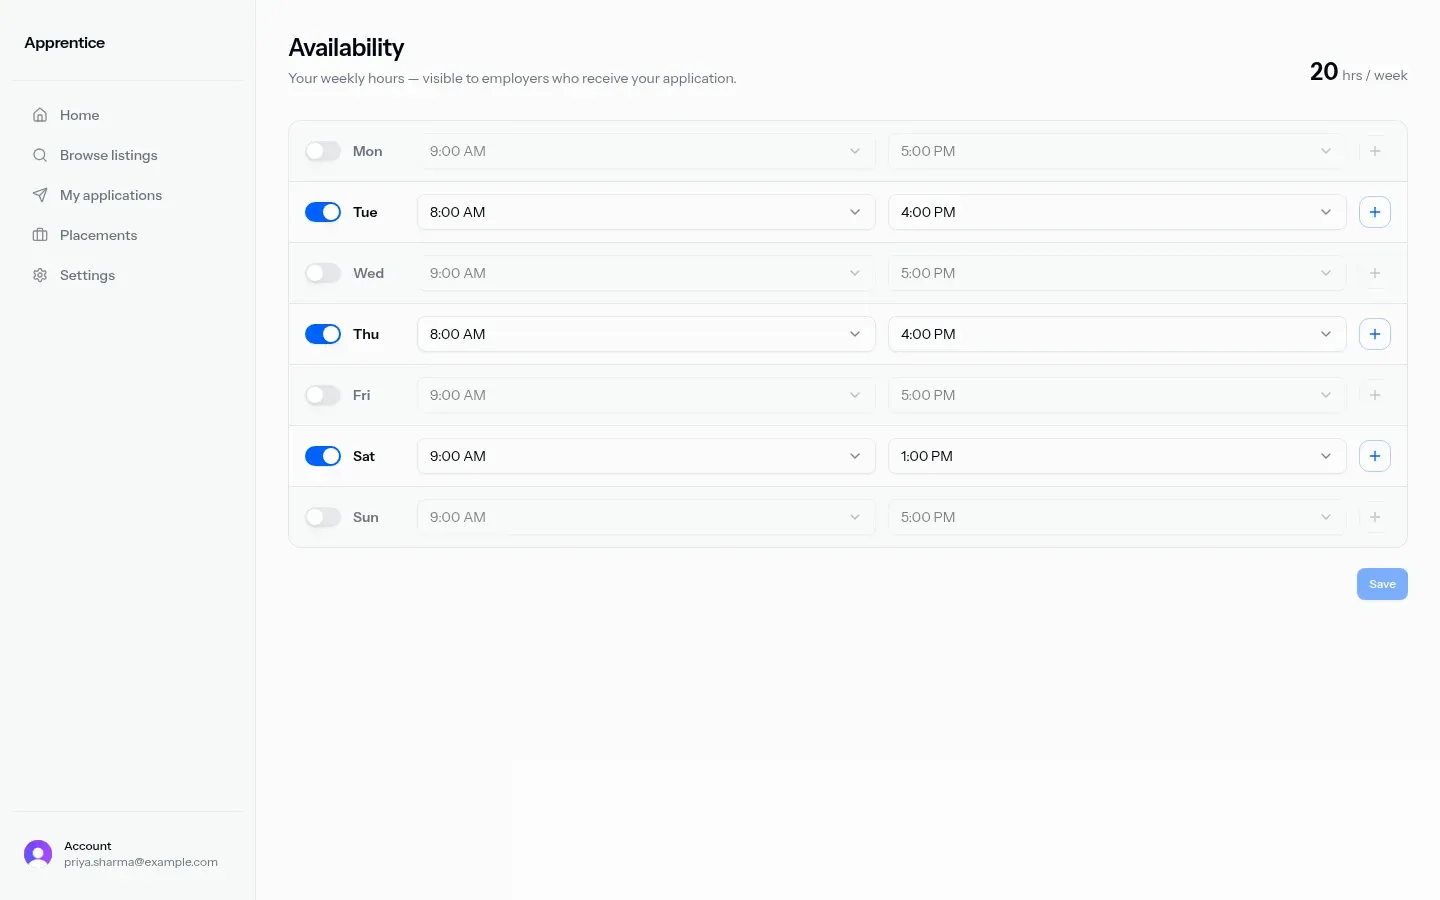Click the Placements briefcase icon
The width and height of the screenshot is (1440, 900).
point(40,235)
